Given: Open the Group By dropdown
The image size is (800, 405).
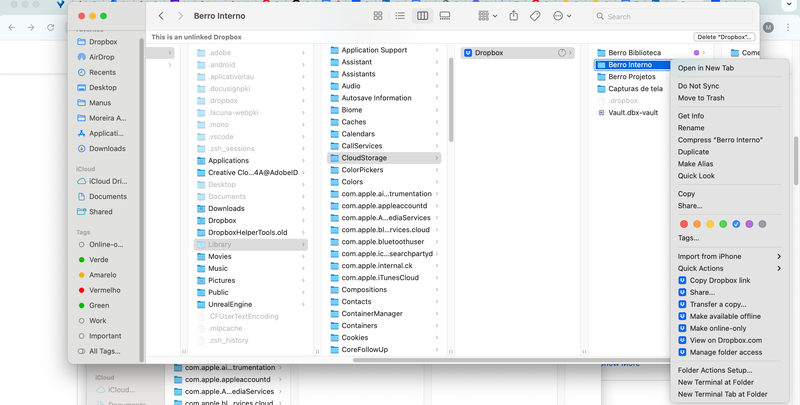Looking at the screenshot, I should point(487,16).
